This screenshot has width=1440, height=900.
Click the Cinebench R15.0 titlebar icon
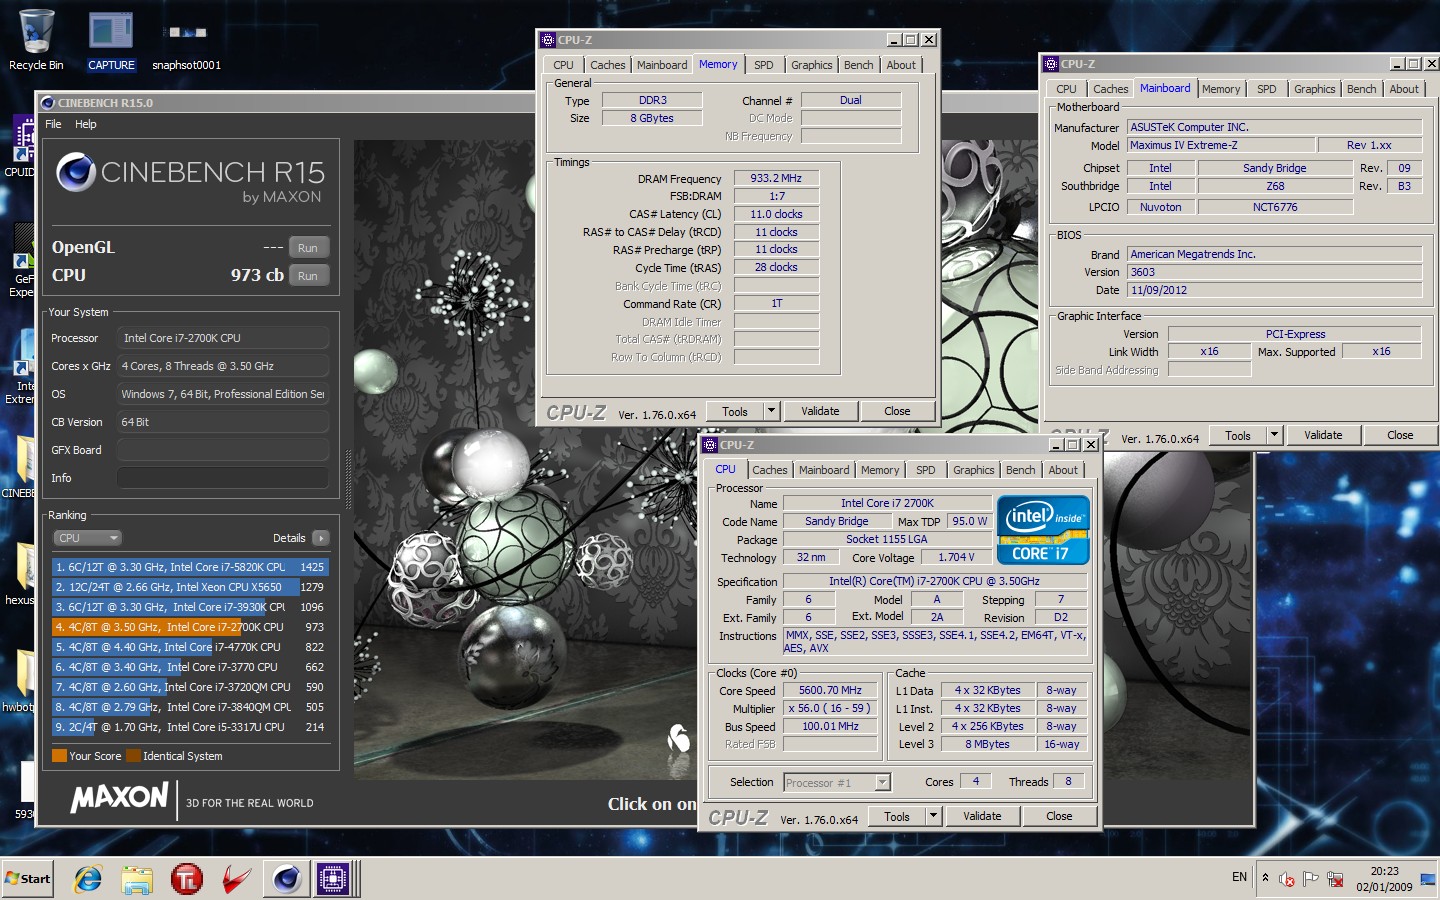pos(47,103)
